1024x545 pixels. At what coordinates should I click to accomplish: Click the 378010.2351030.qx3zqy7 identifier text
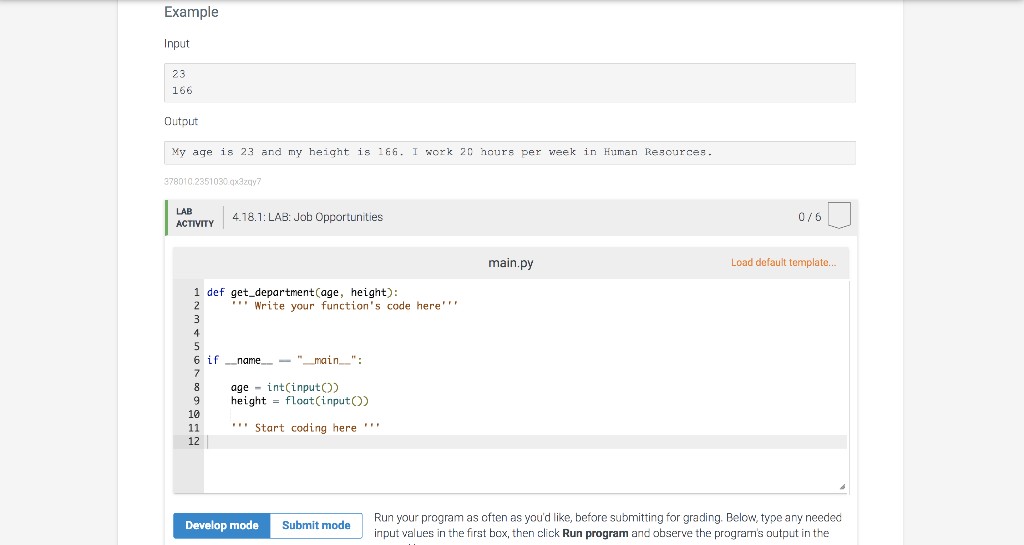click(x=213, y=181)
